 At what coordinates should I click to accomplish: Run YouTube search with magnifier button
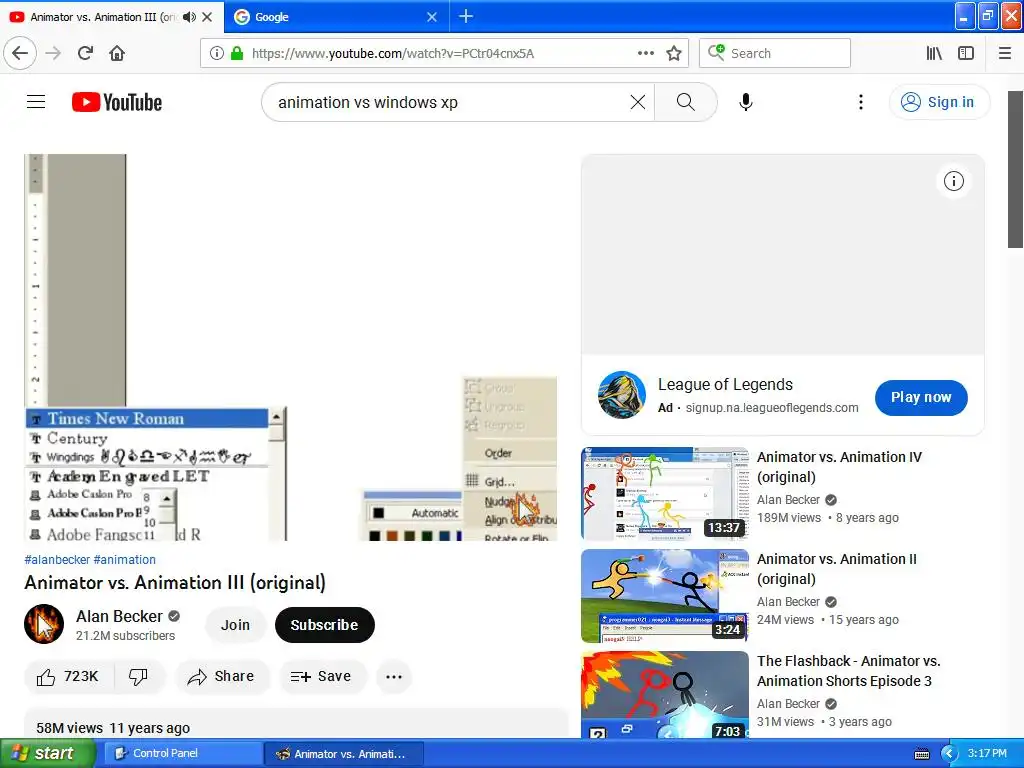[686, 102]
